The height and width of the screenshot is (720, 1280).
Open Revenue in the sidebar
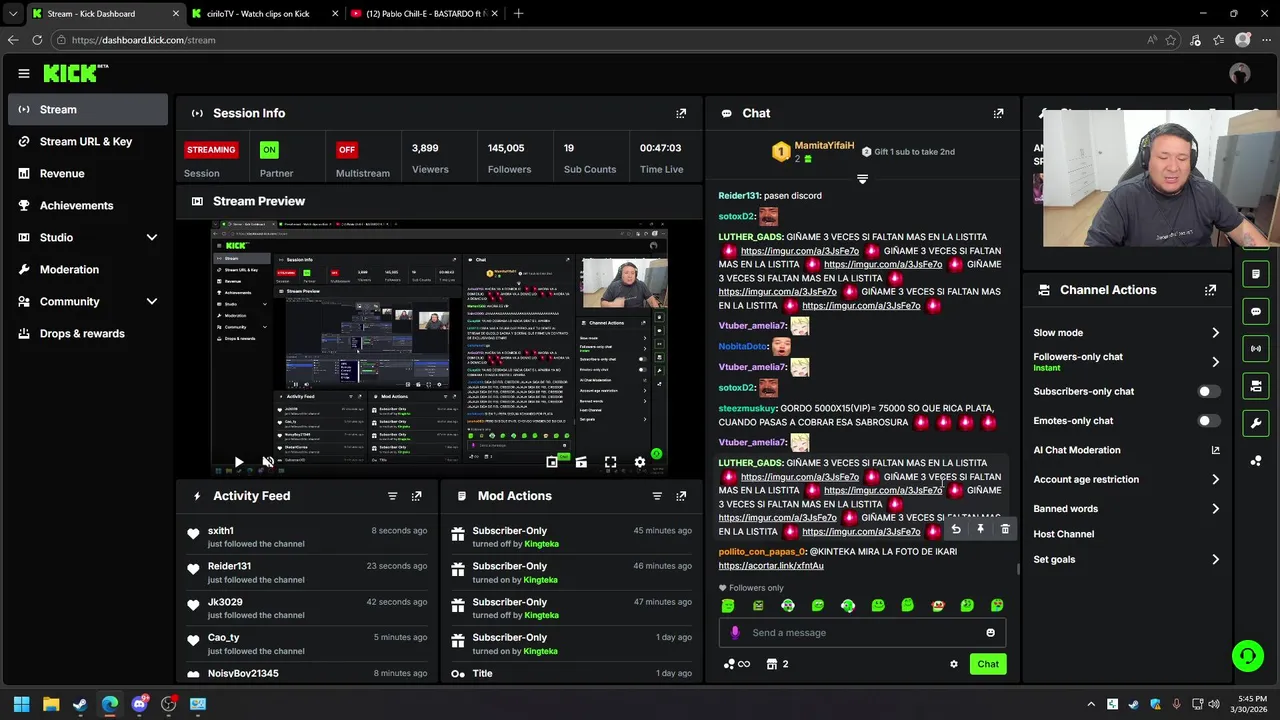tap(88, 173)
